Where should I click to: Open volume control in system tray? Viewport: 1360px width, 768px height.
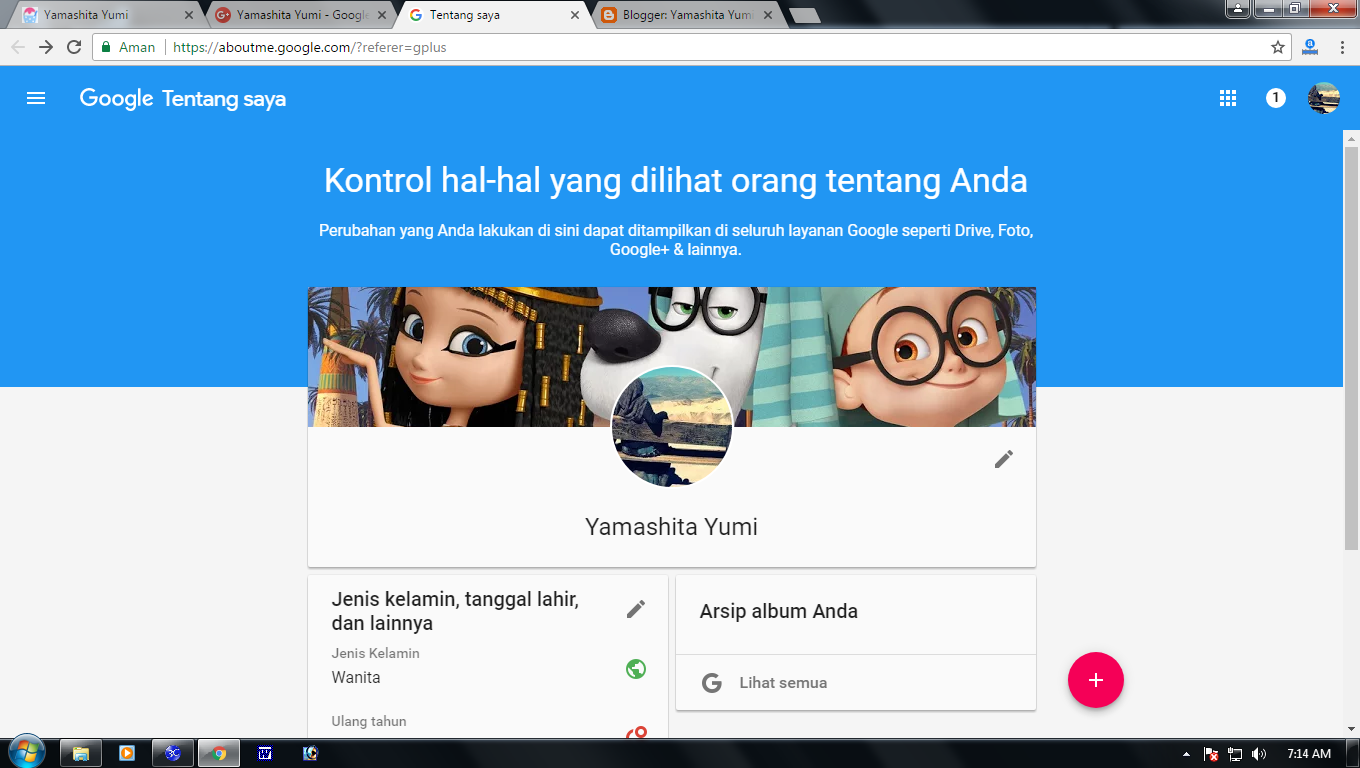coord(1259,754)
